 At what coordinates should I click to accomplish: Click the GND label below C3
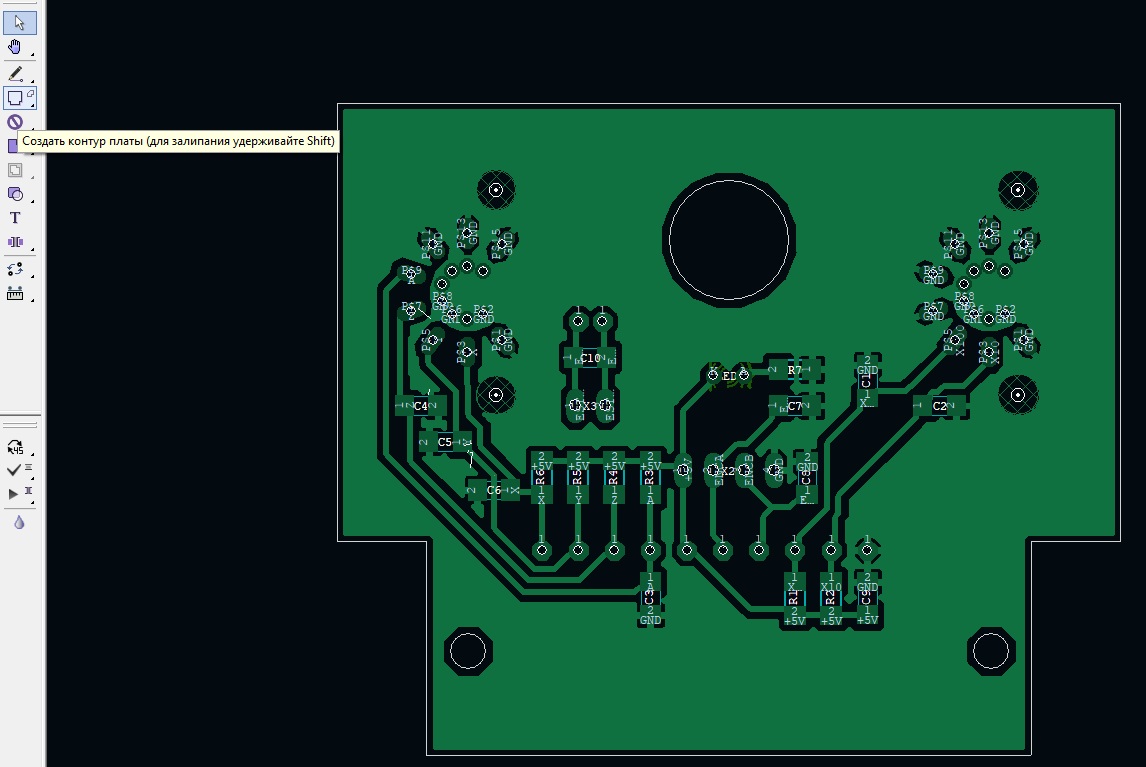pyautogui.click(x=650, y=621)
